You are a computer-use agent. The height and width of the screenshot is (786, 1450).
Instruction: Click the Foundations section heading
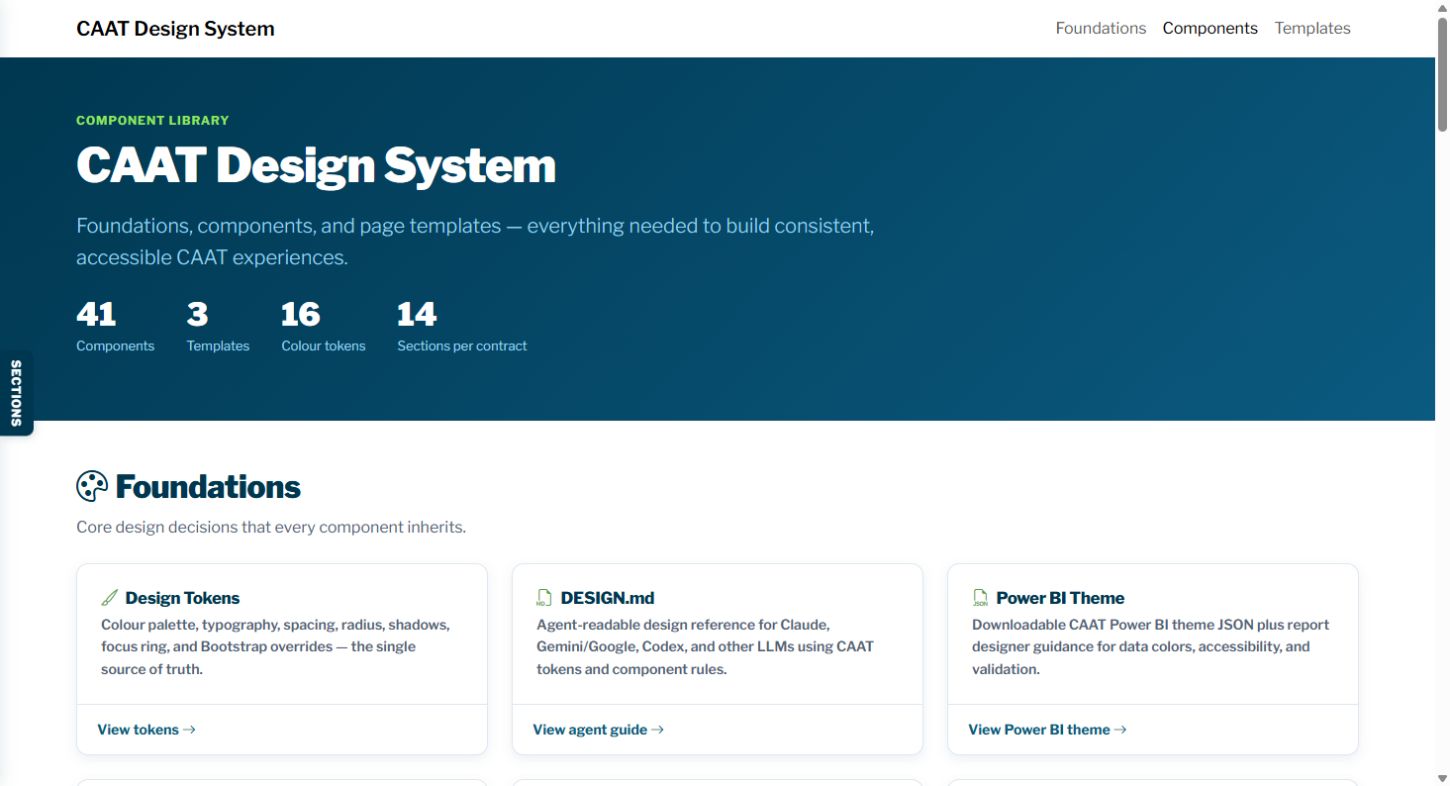pyautogui.click(x=208, y=487)
